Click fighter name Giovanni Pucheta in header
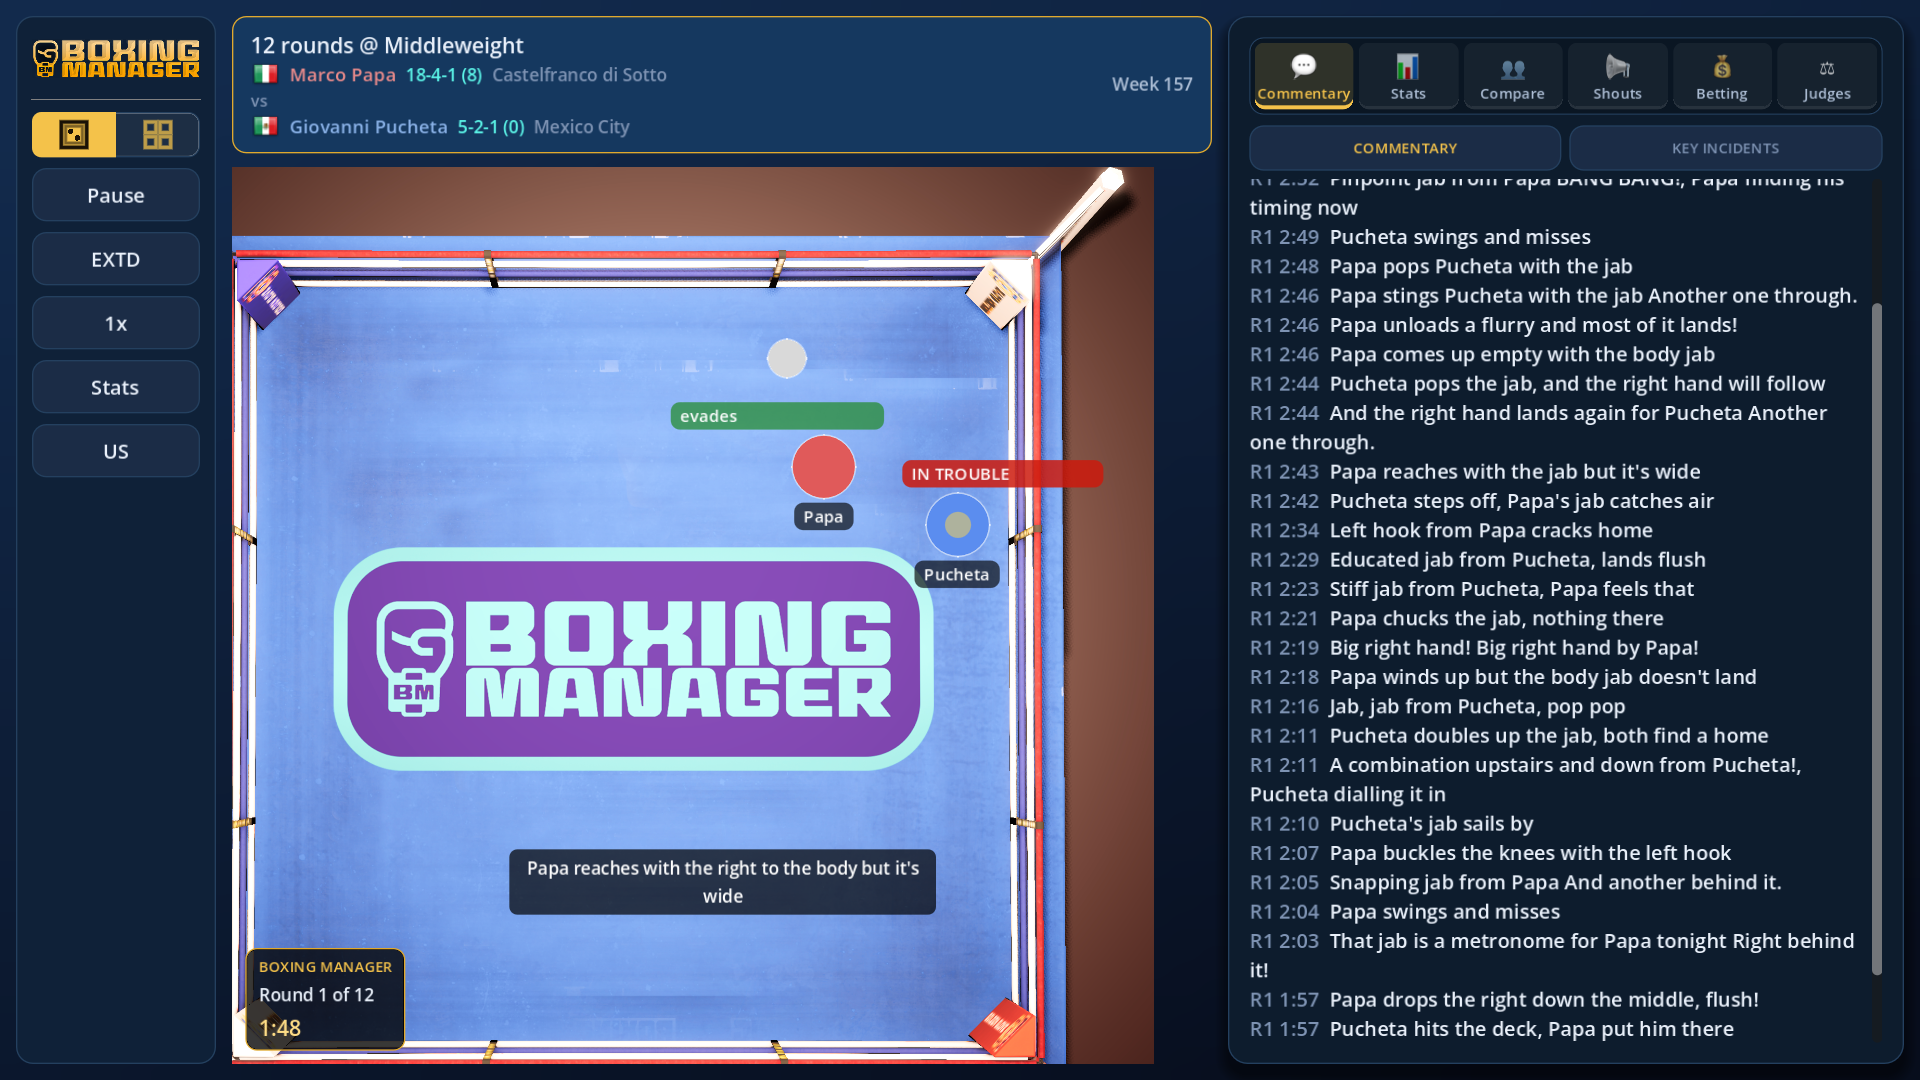The height and width of the screenshot is (1080, 1920). tap(369, 127)
